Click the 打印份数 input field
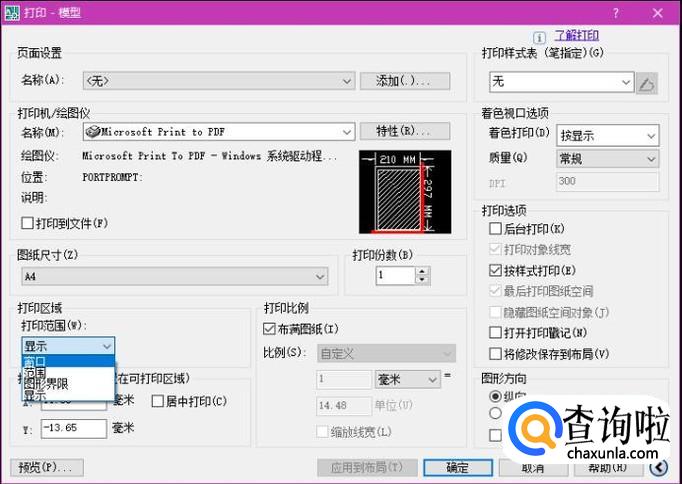The height and width of the screenshot is (484, 682). (396, 276)
